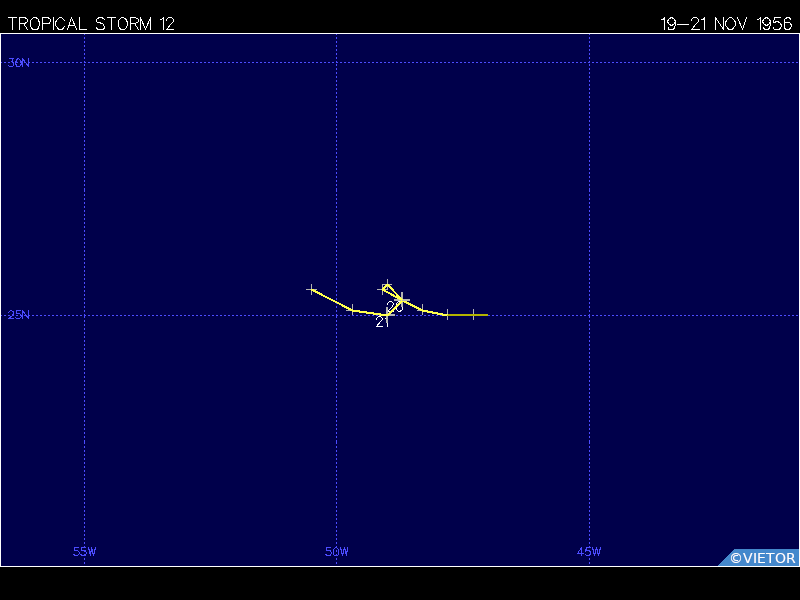
Task: Click the 45W longitude label
Action: point(589,552)
